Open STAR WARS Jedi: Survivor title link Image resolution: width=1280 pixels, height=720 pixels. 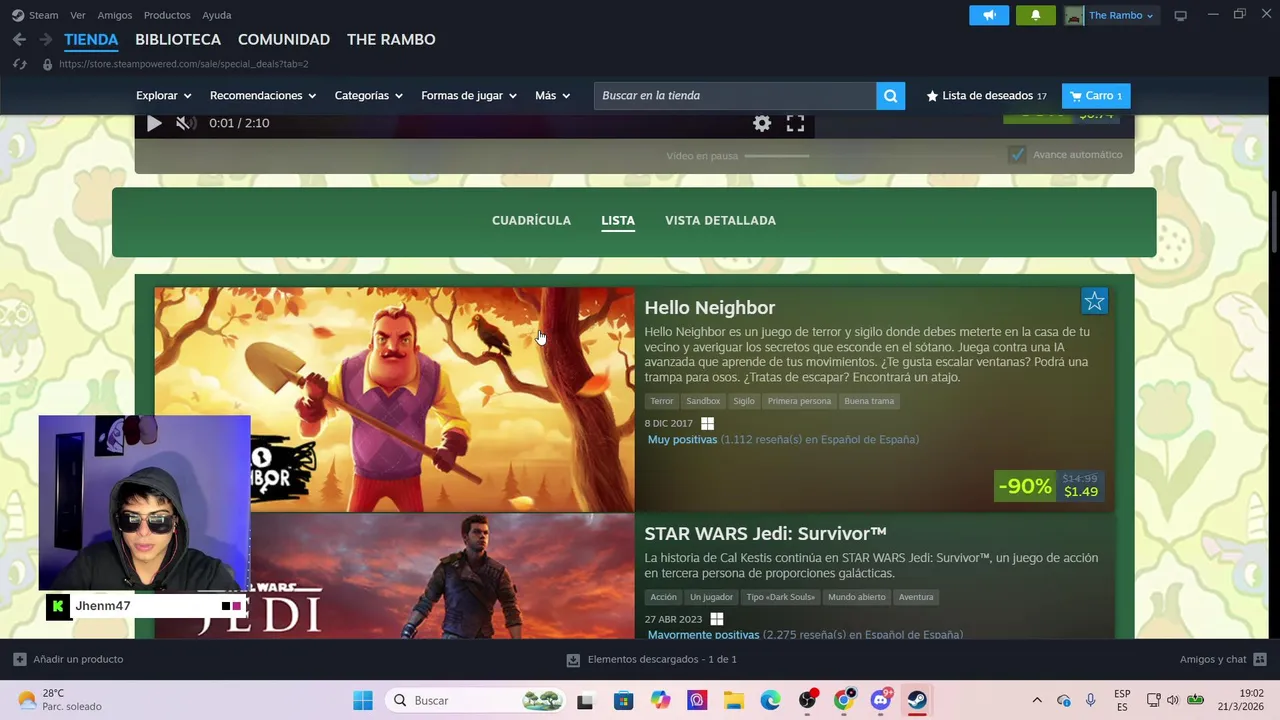tap(765, 533)
